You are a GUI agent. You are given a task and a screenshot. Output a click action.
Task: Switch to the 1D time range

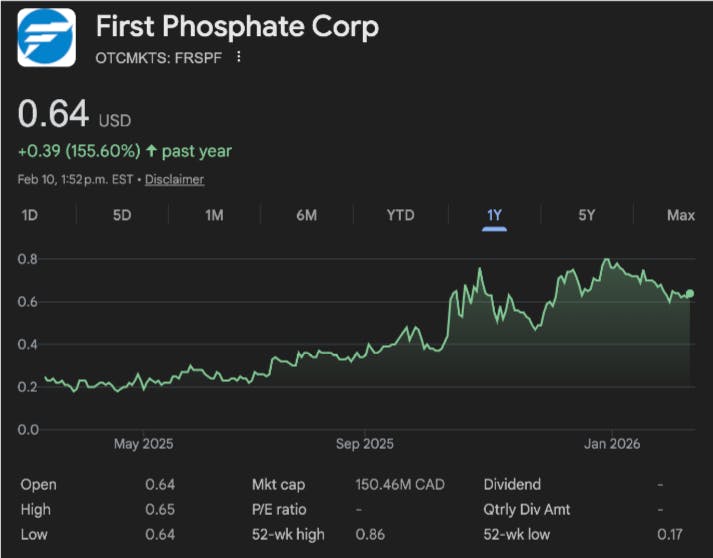pyautogui.click(x=30, y=215)
